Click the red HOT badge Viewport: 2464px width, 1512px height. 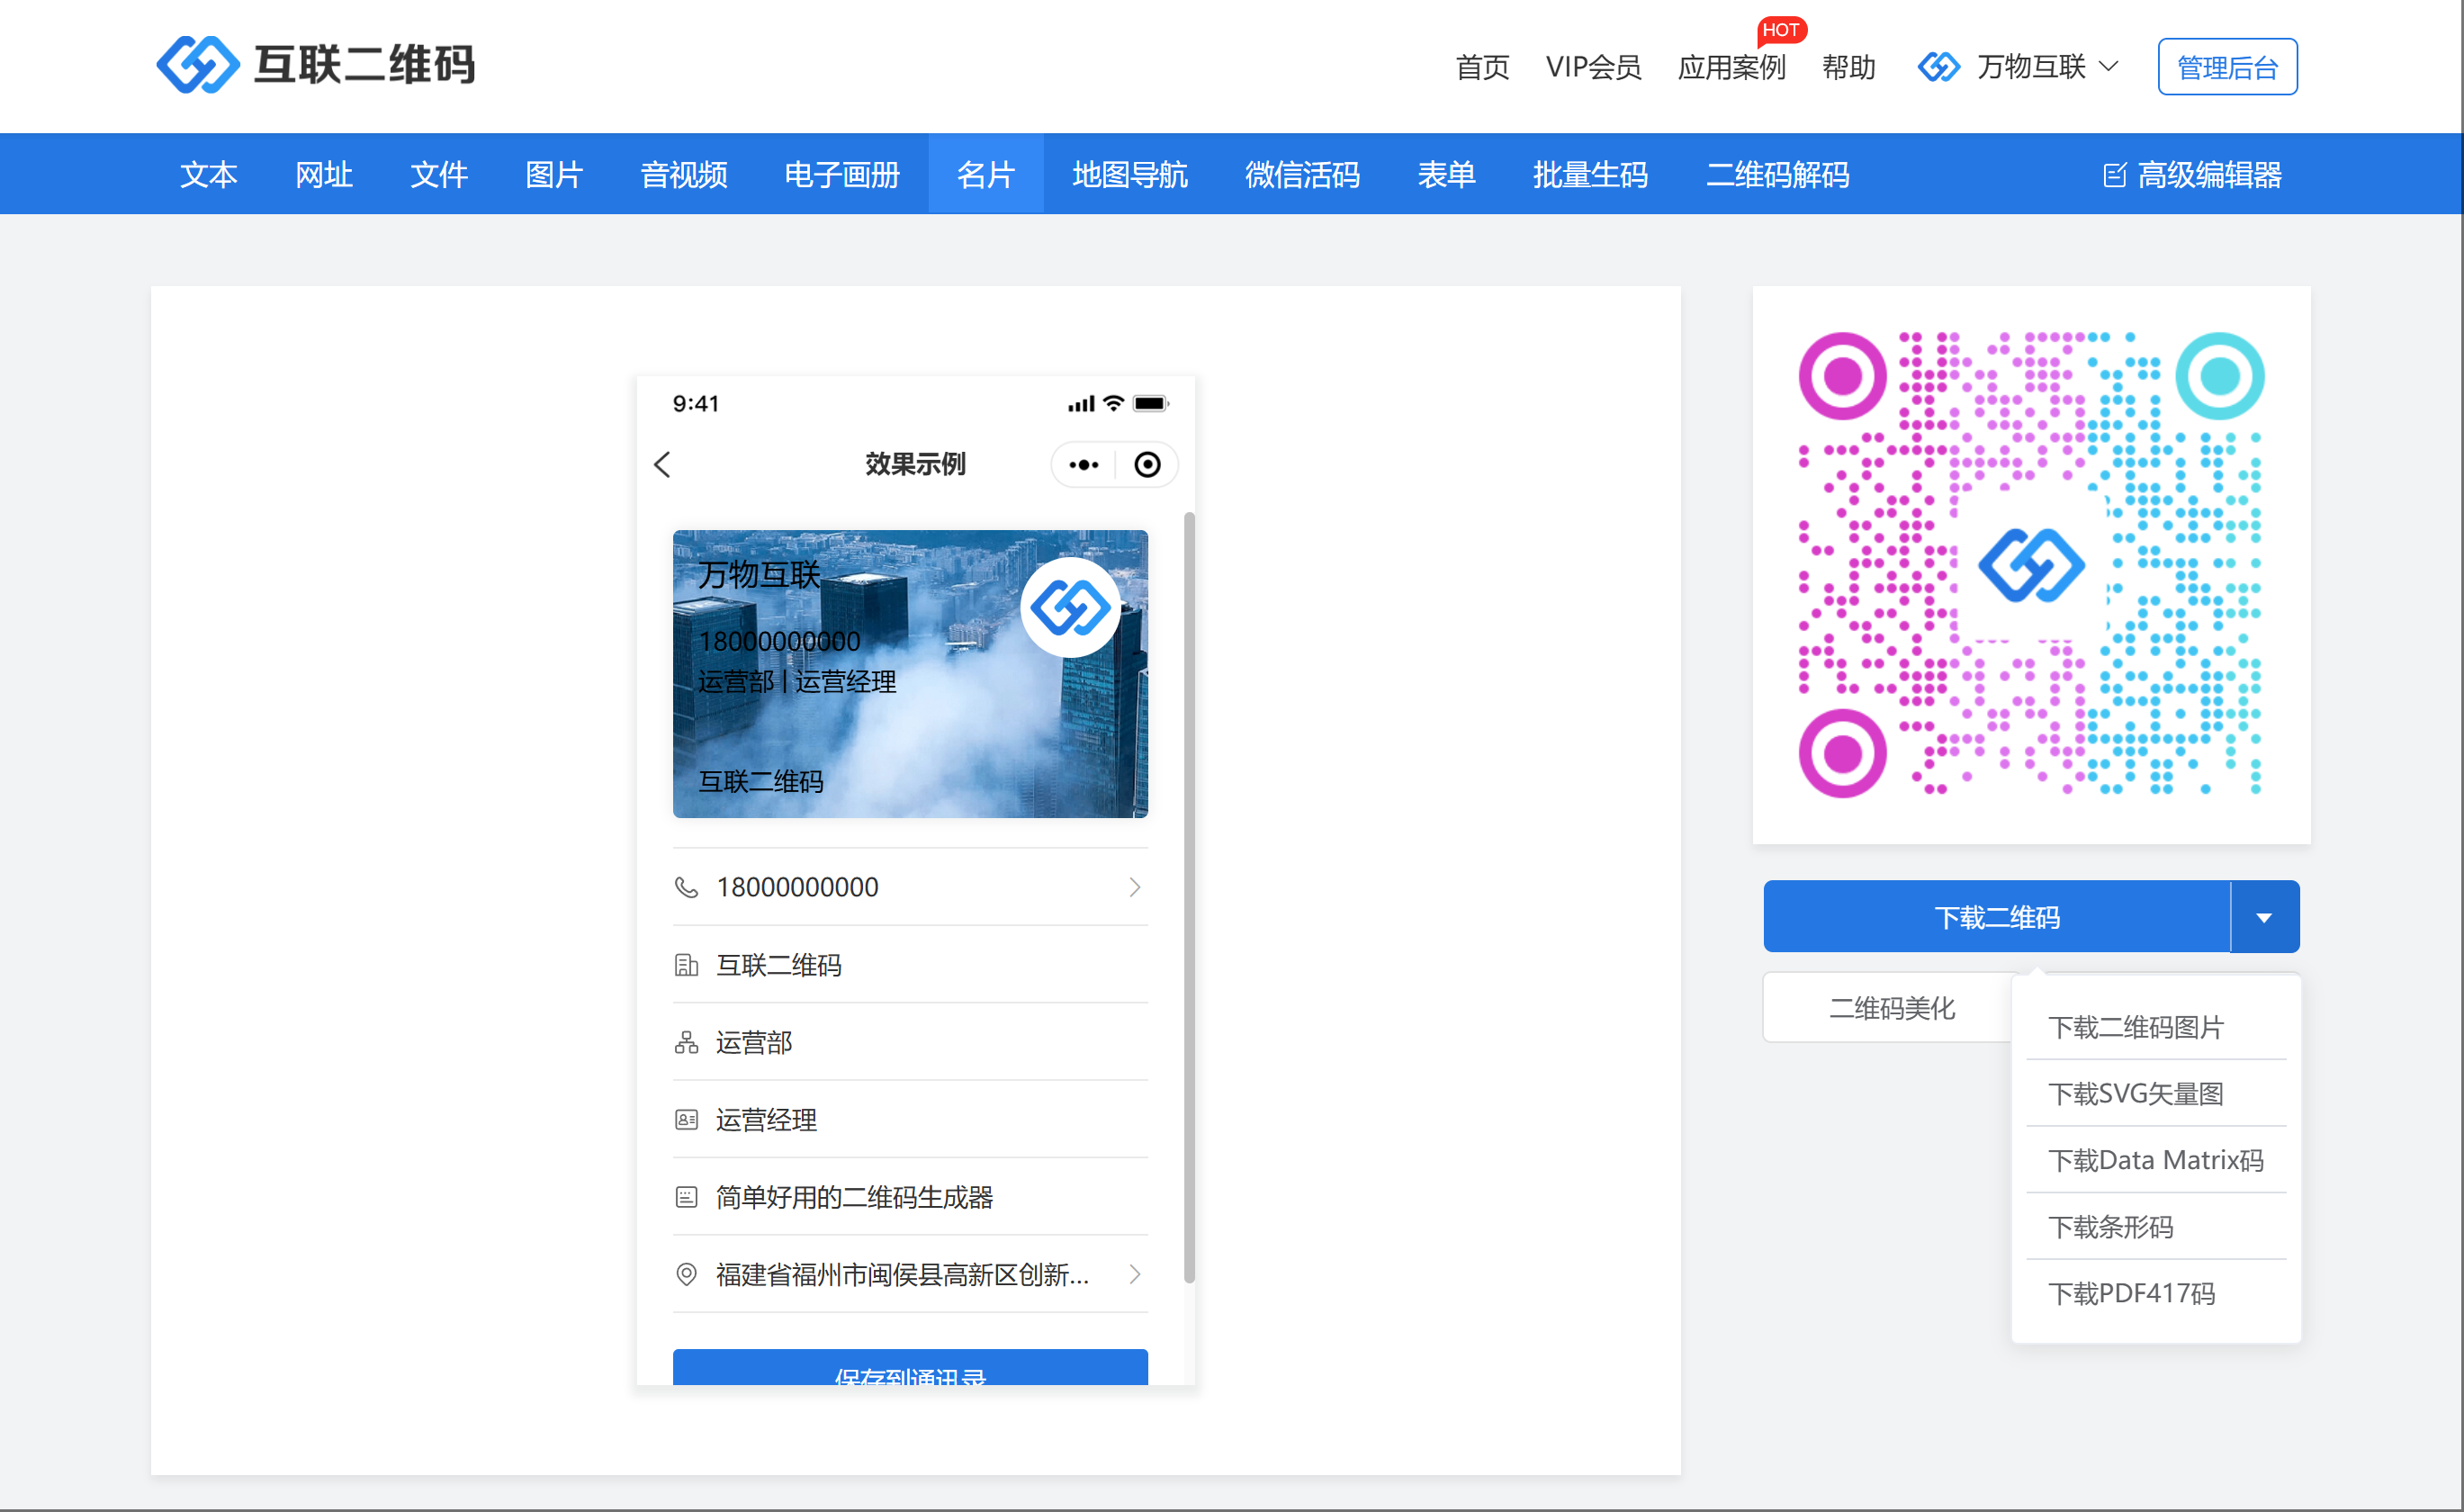tap(1780, 30)
